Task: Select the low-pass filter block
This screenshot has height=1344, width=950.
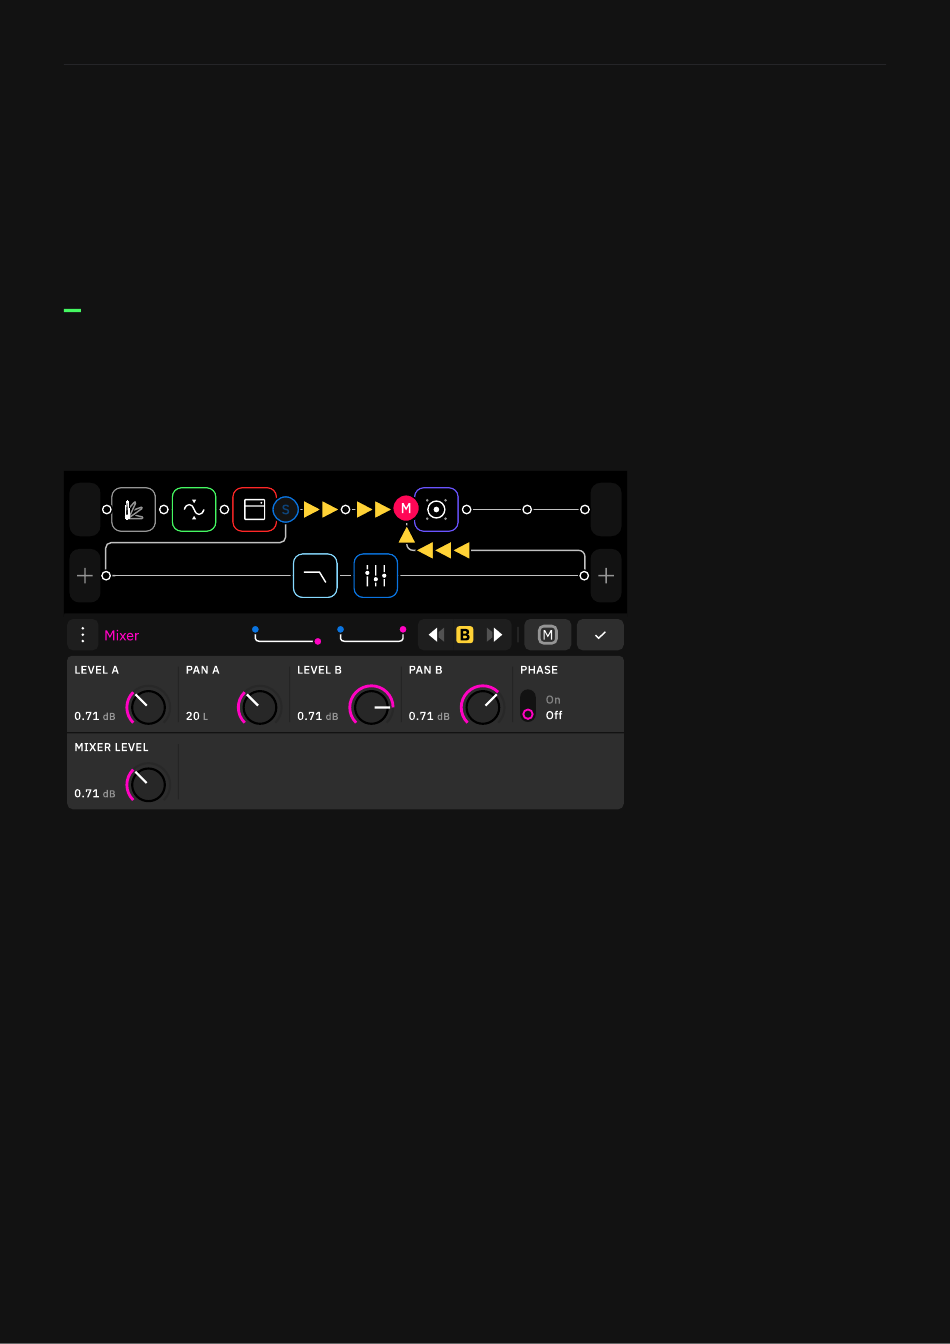Action: pos(315,576)
